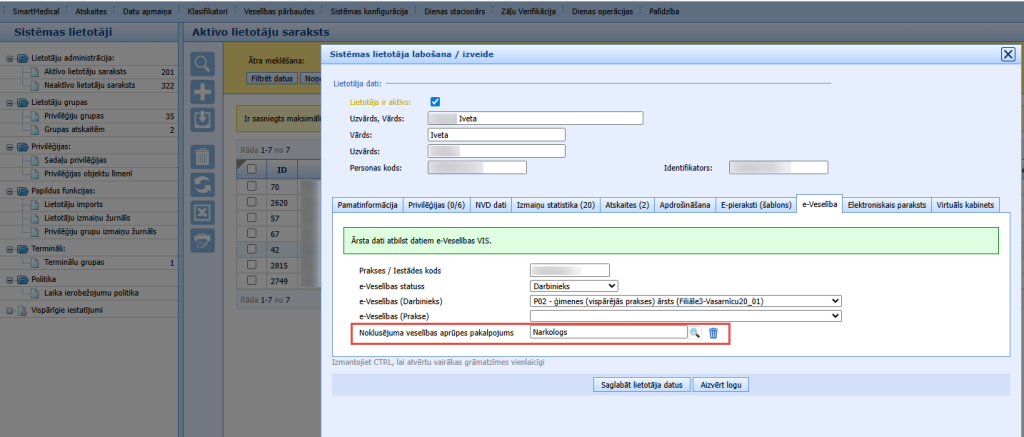Open lookup magnifier beside Narkologs field
Viewport: 1024px width, 437px height.
coord(695,333)
